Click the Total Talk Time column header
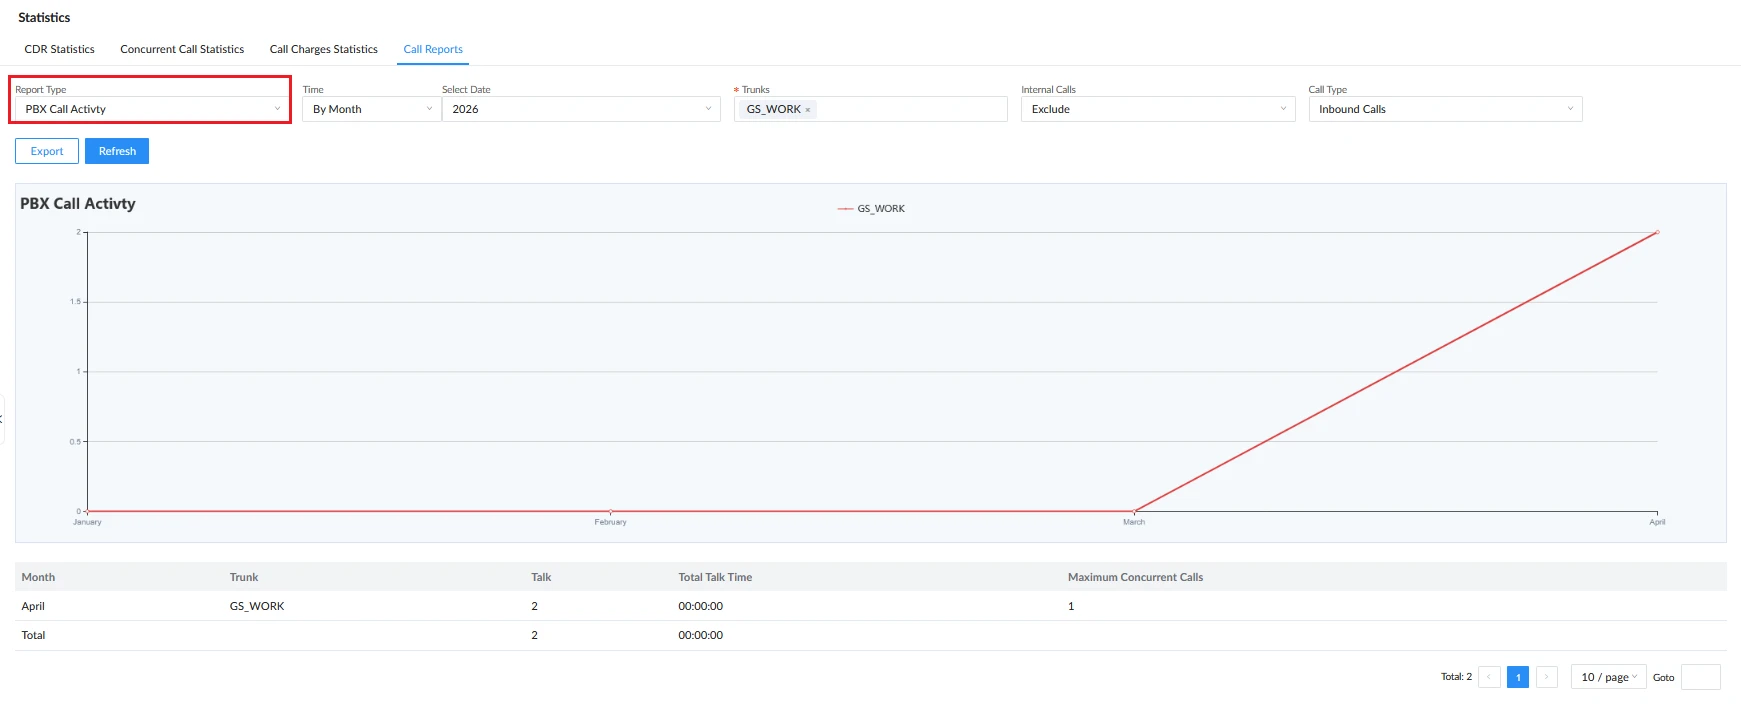 715,577
